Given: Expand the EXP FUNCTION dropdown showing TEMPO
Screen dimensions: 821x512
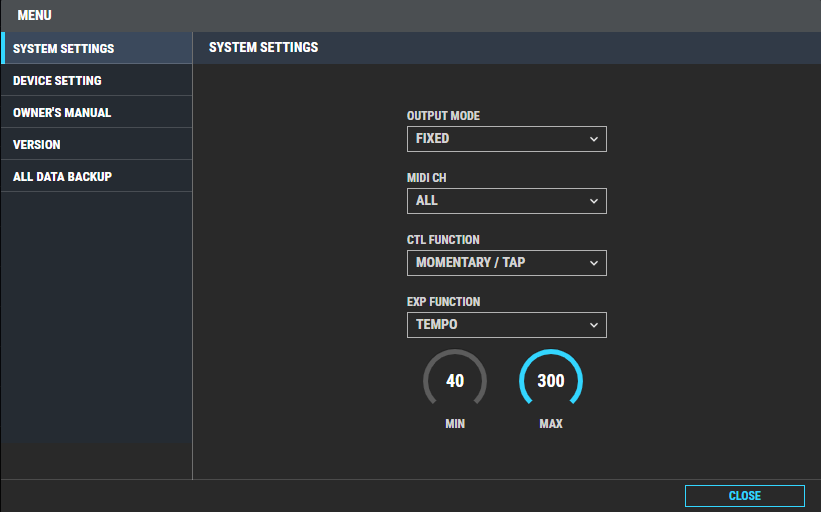Looking at the screenshot, I should coord(506,325).
